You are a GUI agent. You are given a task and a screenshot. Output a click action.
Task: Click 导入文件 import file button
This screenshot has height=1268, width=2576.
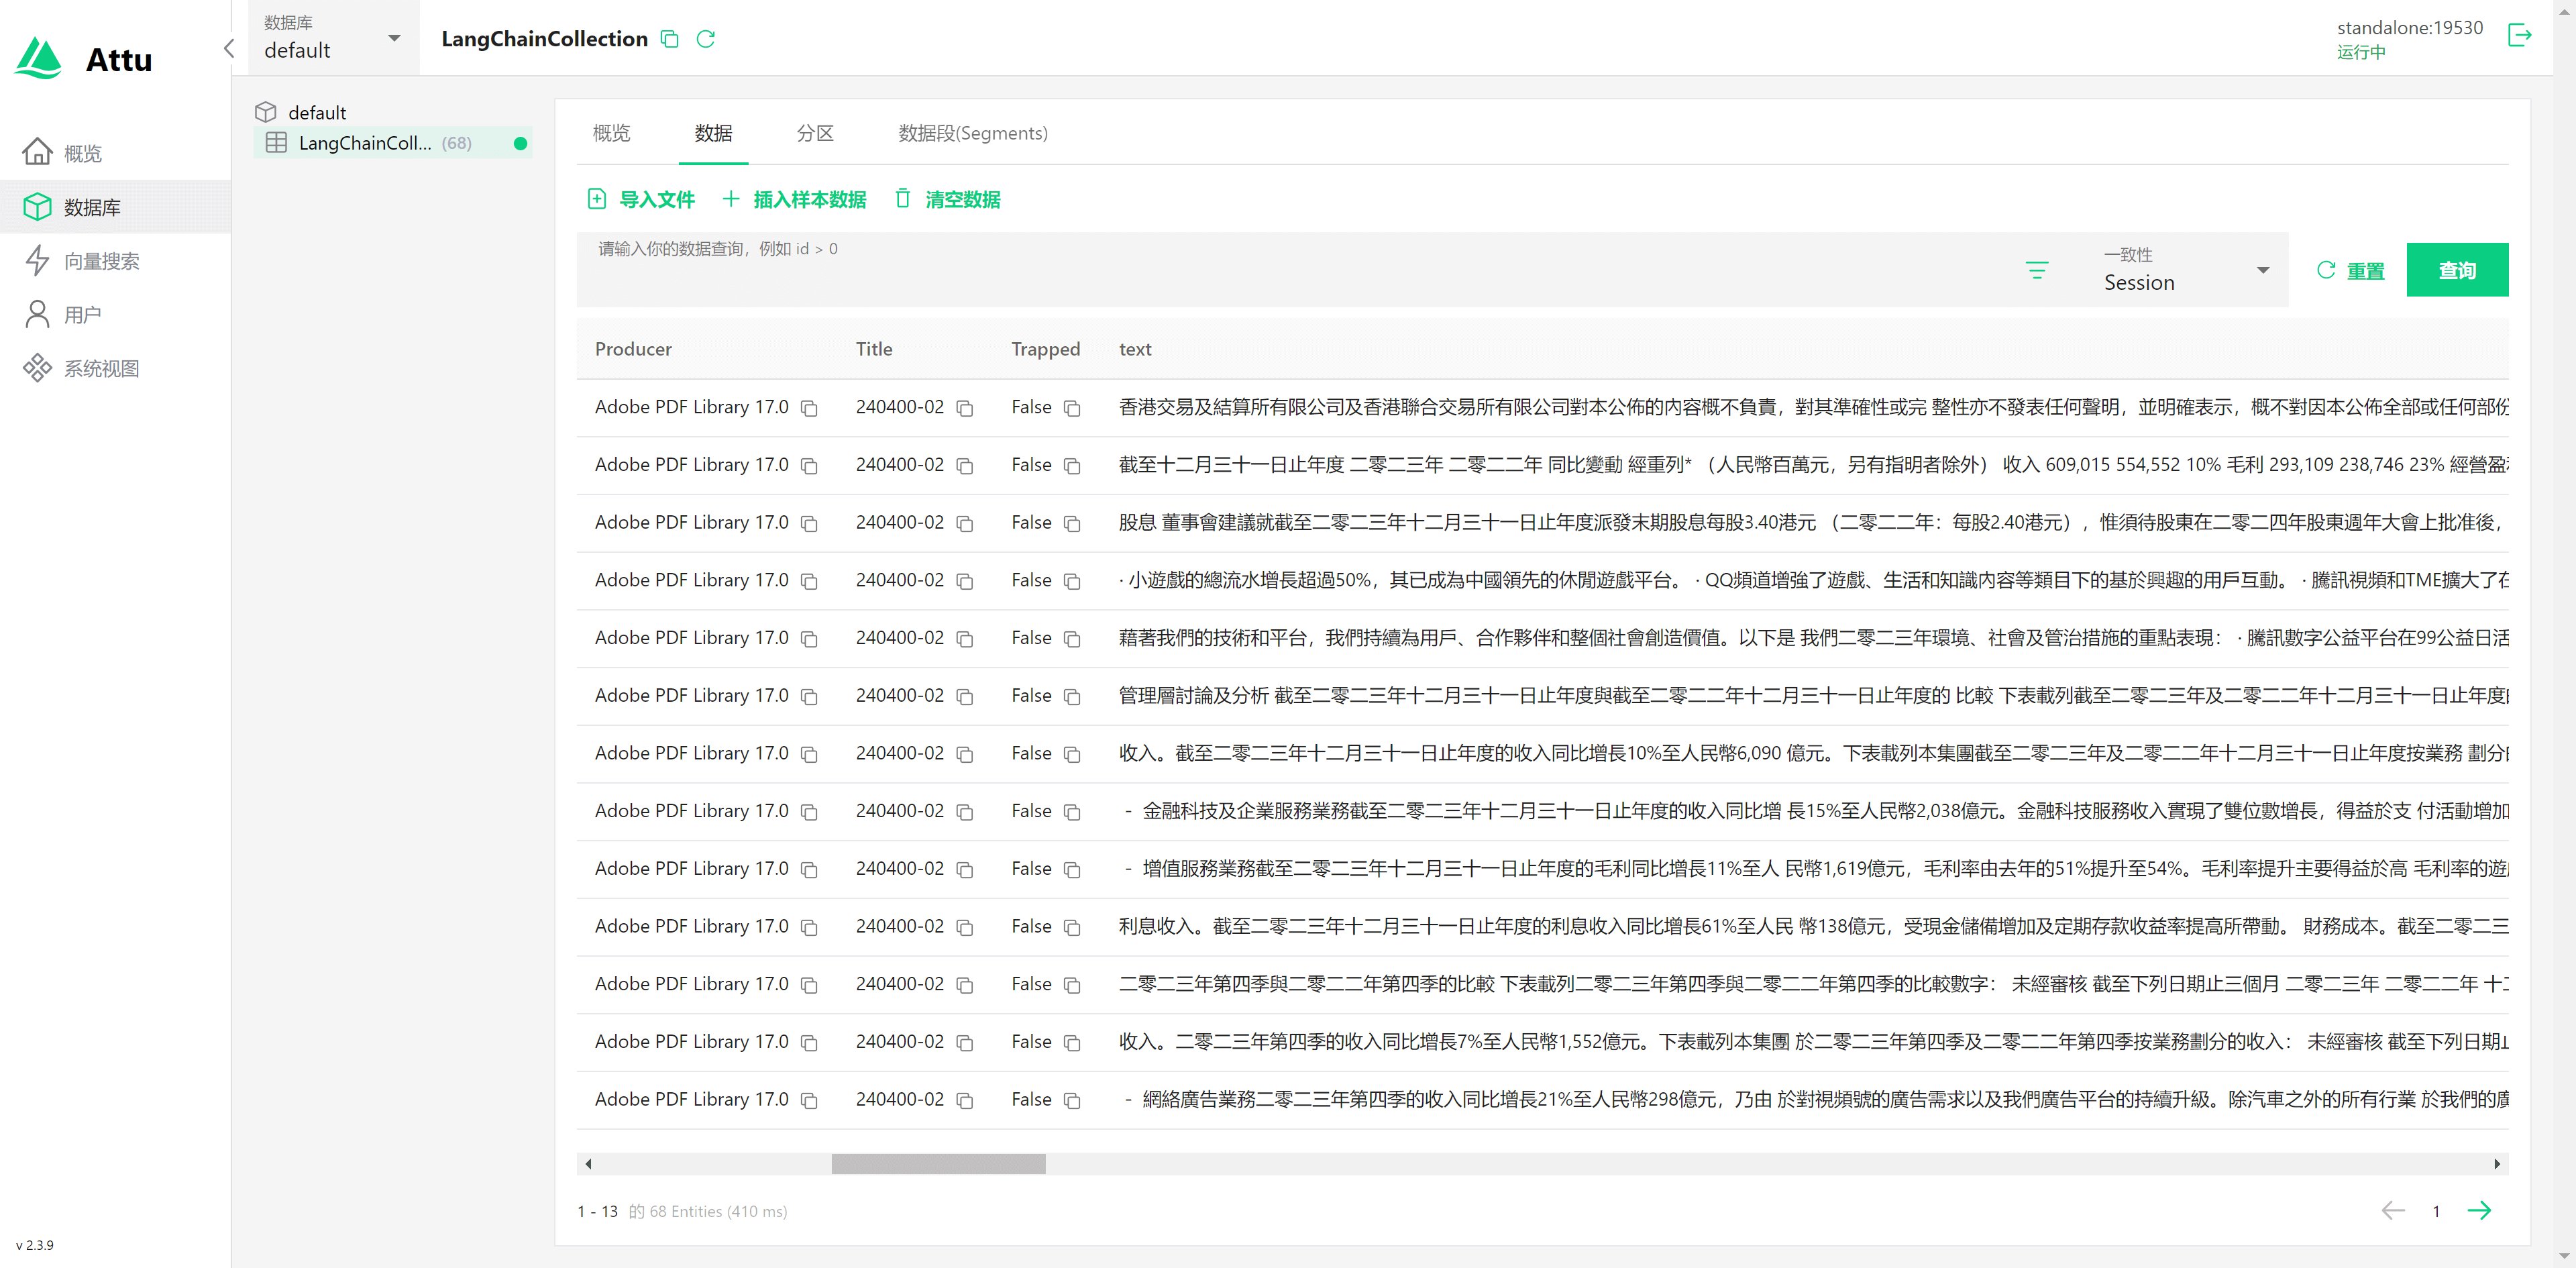coord(642,199)
